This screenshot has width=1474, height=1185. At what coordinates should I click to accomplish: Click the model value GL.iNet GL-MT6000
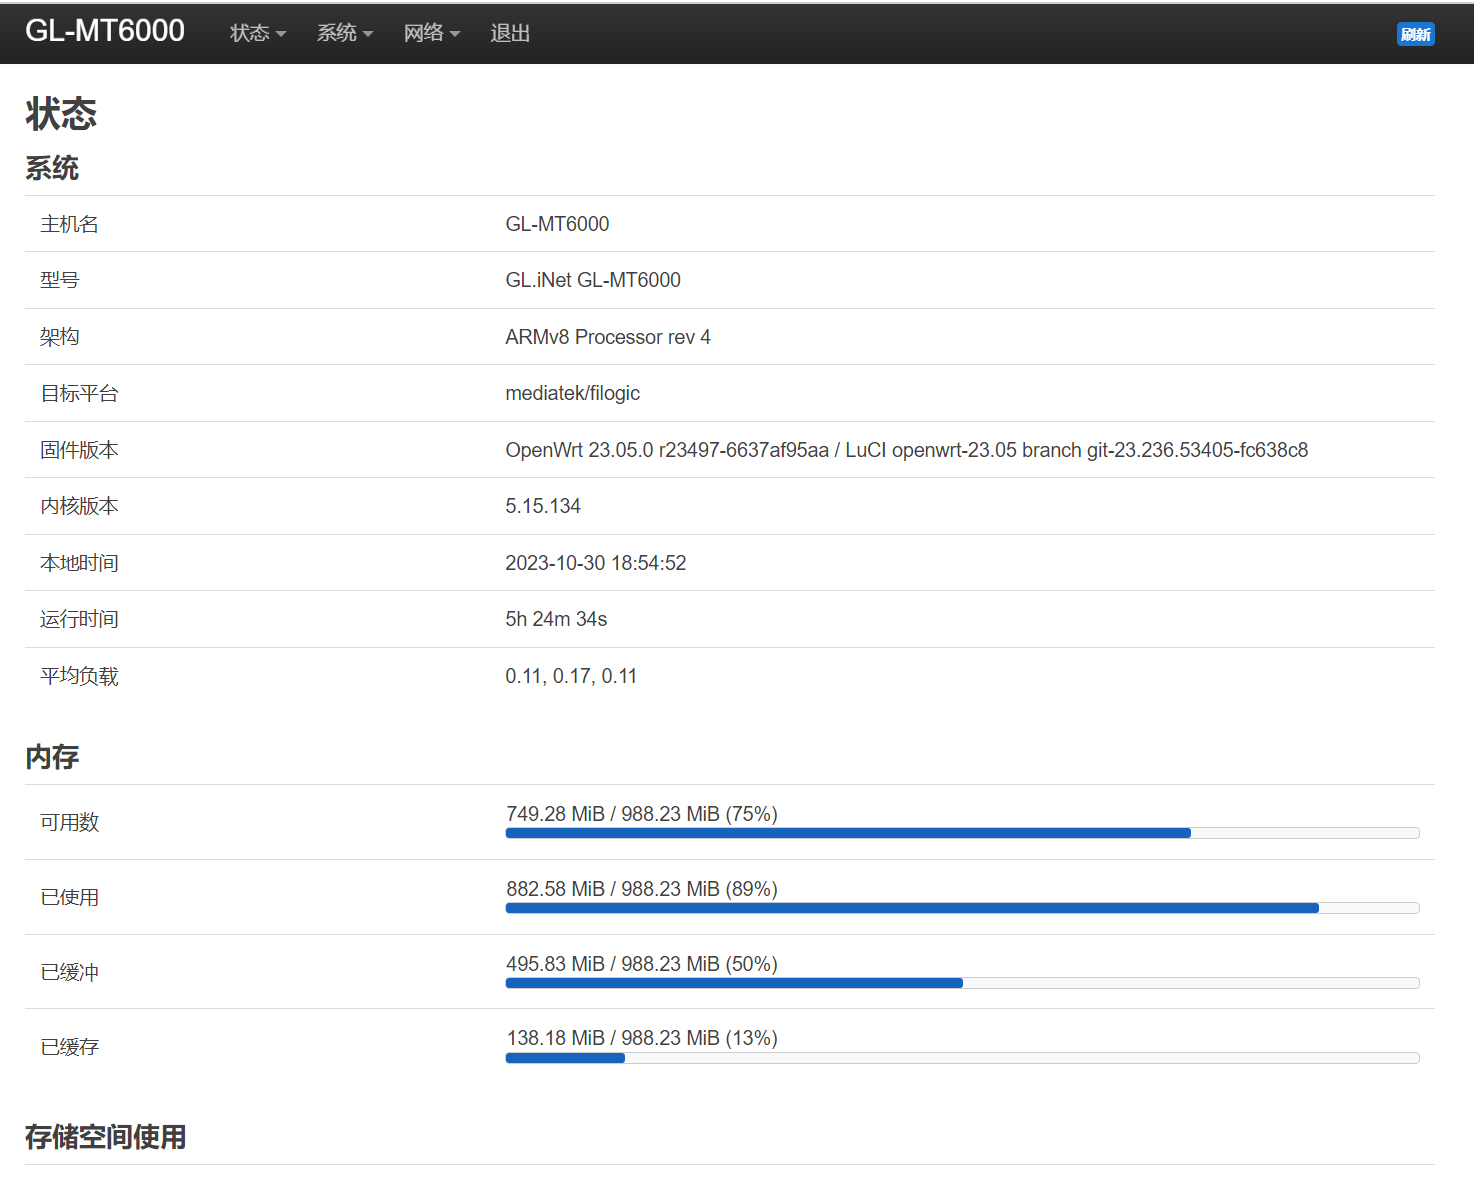[x=592, y=280]
